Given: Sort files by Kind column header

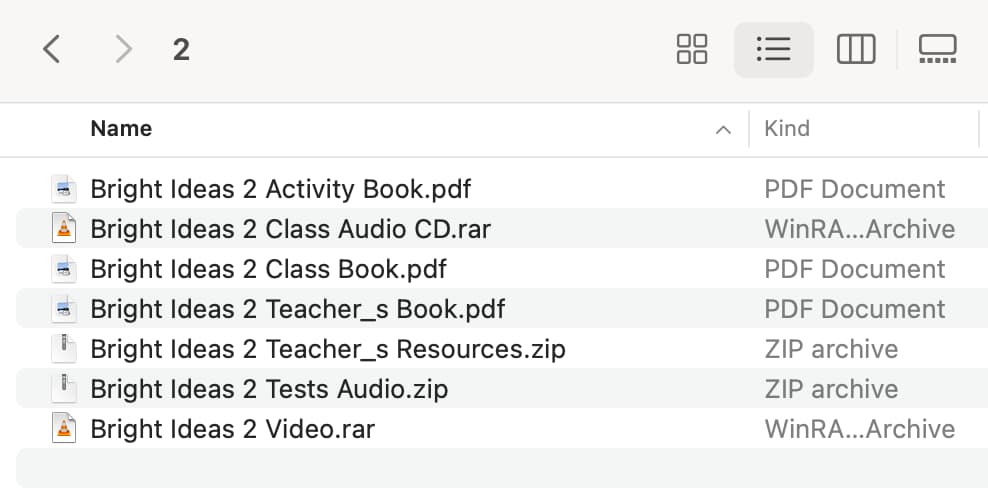Looking at the screenshot, I should click(787, 129).
